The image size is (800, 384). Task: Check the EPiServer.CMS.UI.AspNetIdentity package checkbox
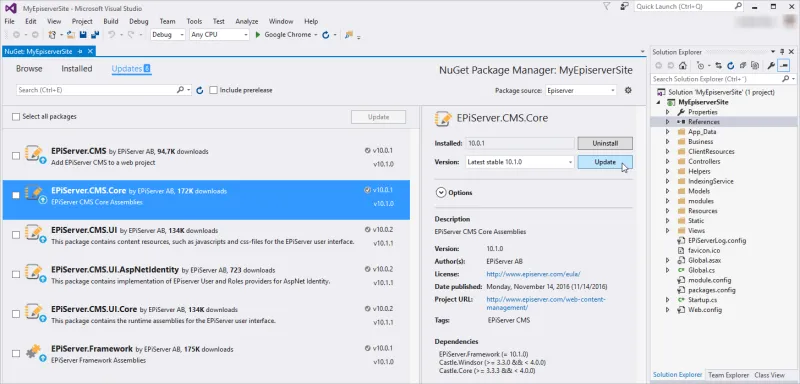coord(16,274)
